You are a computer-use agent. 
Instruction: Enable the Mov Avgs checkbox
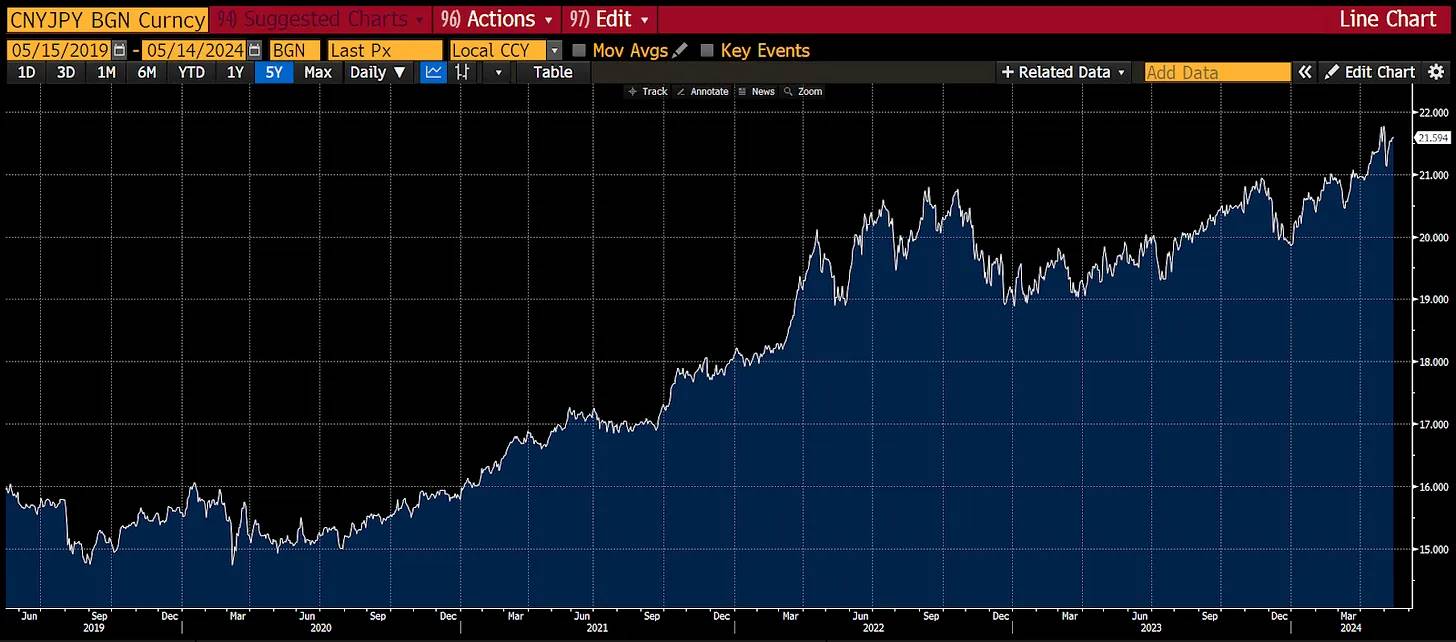579,50
